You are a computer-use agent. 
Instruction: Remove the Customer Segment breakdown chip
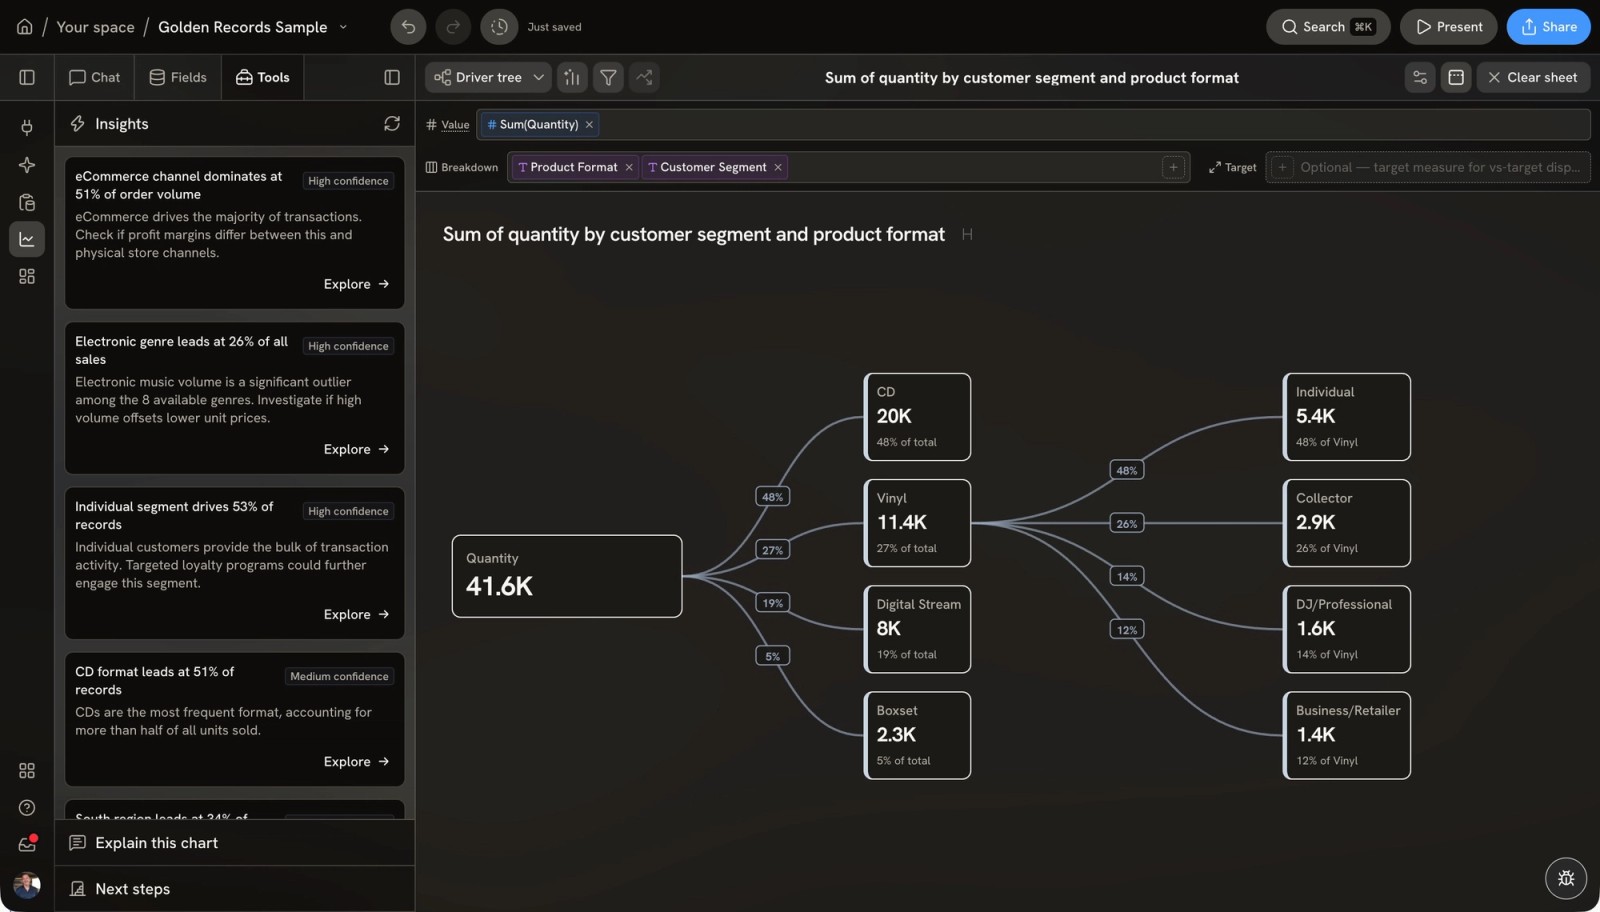click(777, 167)
